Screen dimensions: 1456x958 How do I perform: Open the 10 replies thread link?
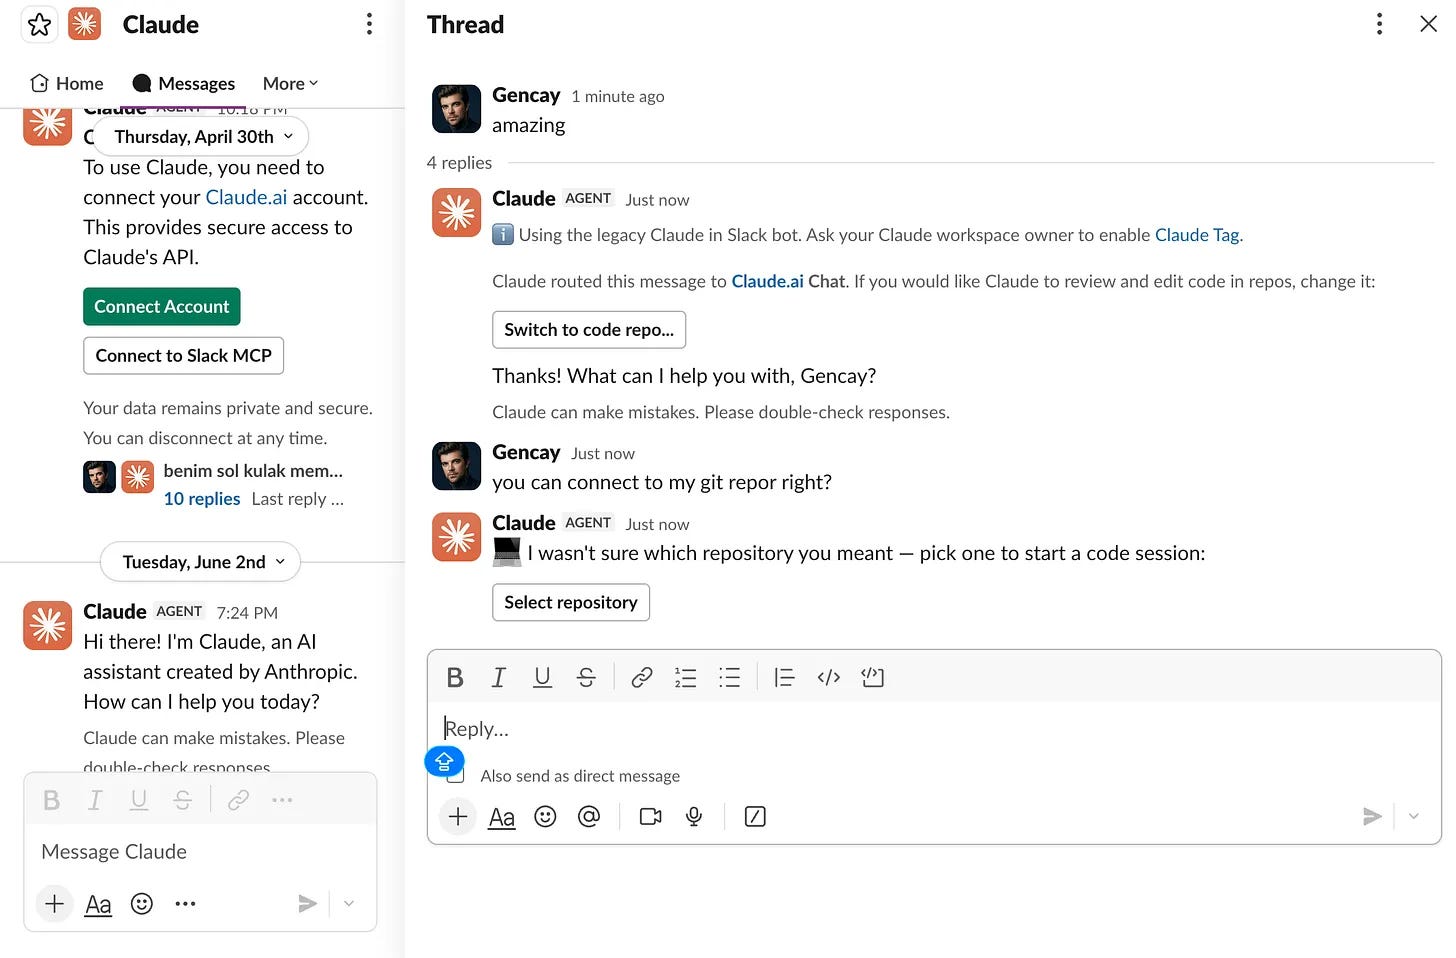click(x=202, y=499)
